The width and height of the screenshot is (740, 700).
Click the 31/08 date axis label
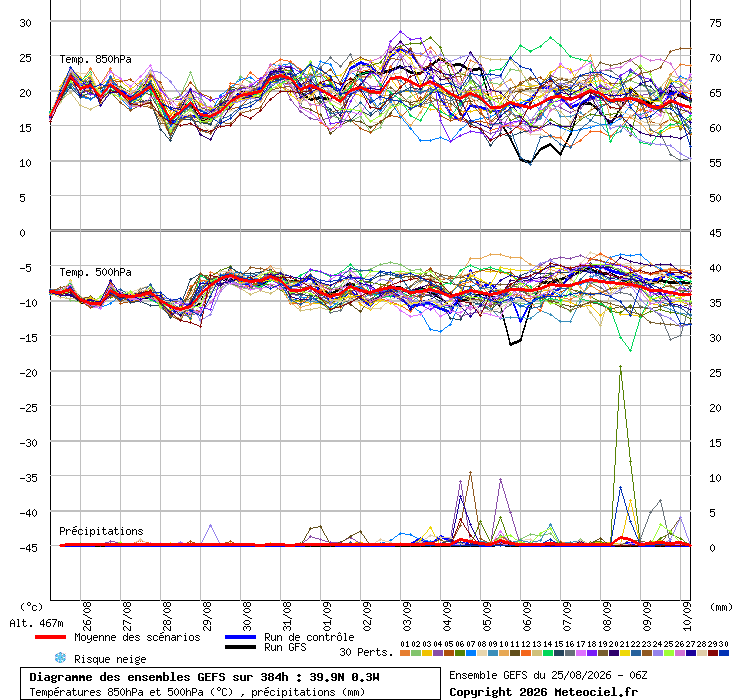287,616
